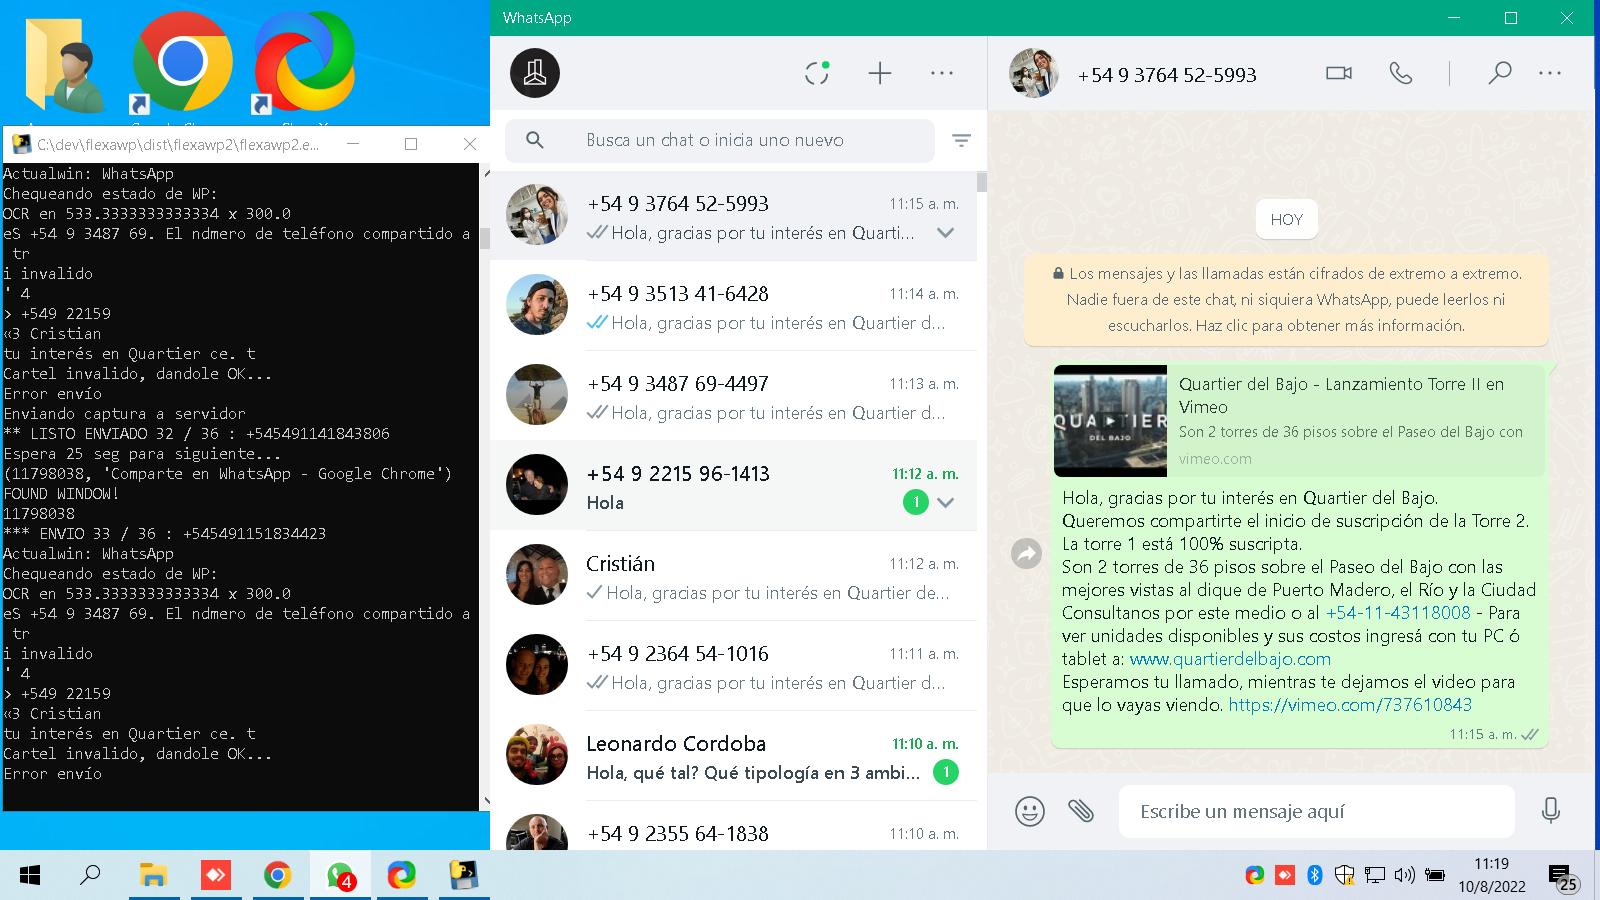
Task: Click the search magnifier in chat list
Action: click(535, 140)
